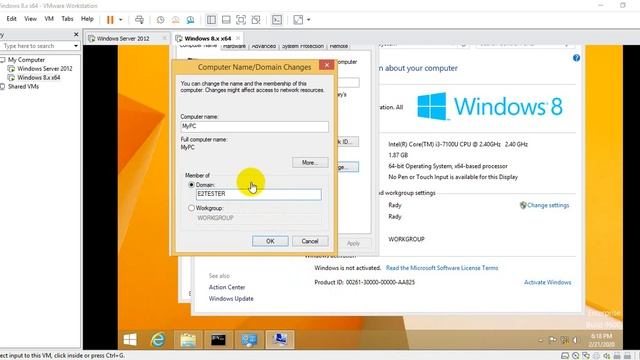Open the VM menu
The image size is (640, 360).
[49, 19]
